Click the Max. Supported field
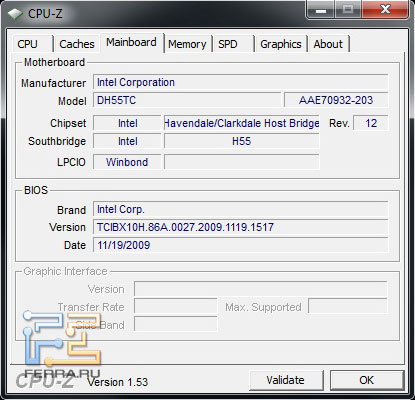 point(348,306)
